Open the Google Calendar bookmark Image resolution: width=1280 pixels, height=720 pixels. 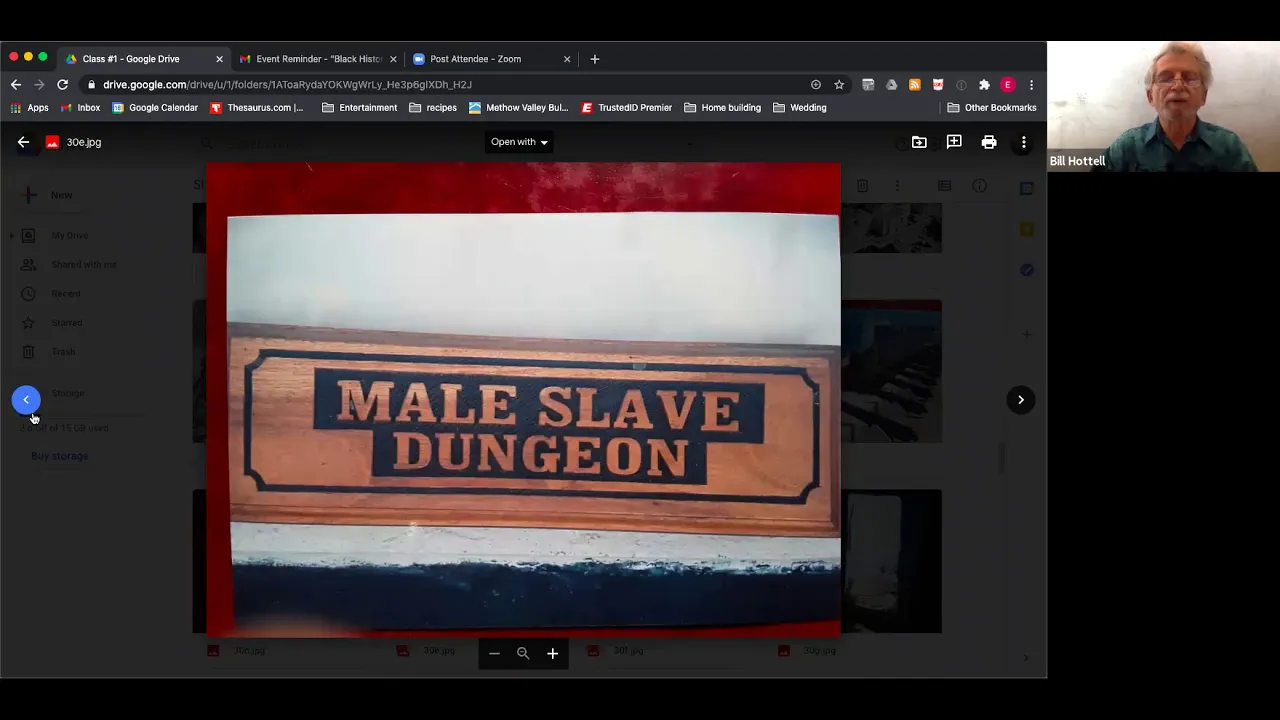[154, 108]
